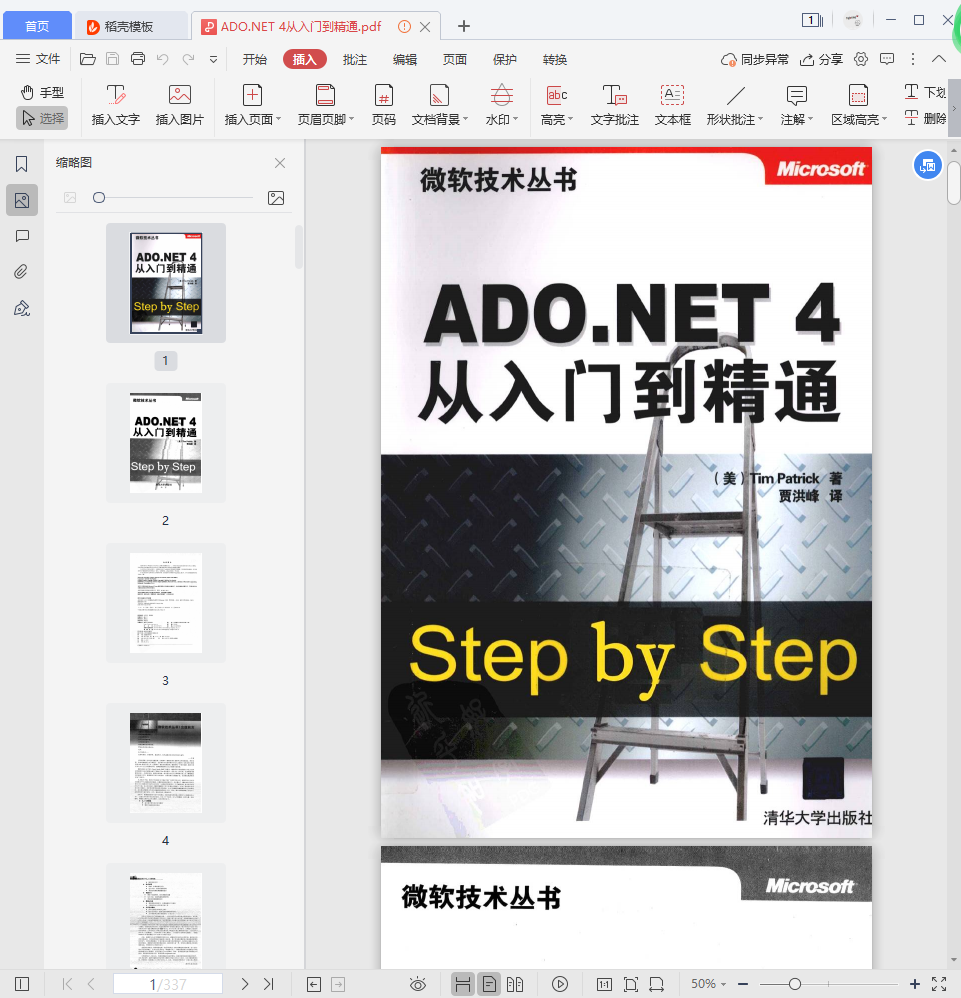
Task: Enable eye protection mode in status bar
Action: coord(418,984)
